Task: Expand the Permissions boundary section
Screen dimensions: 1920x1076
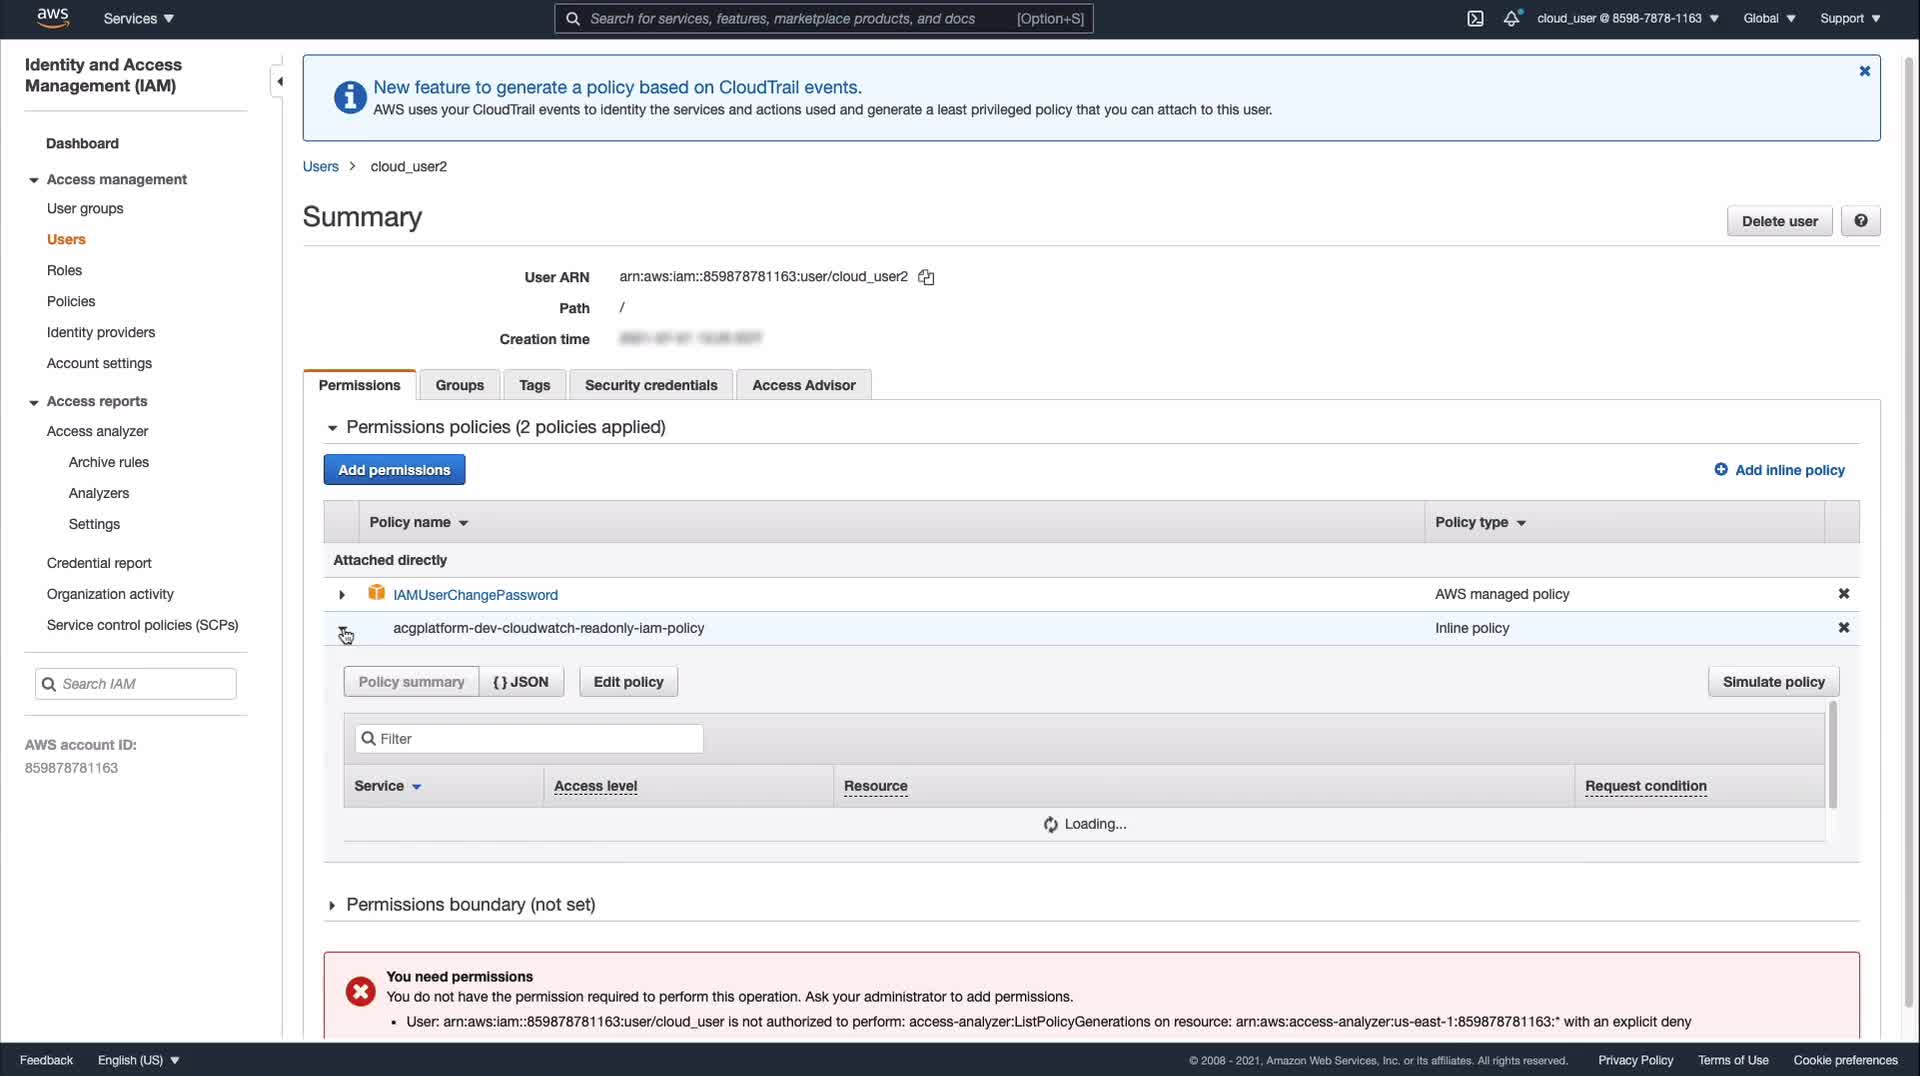Action: click(332, 905)
